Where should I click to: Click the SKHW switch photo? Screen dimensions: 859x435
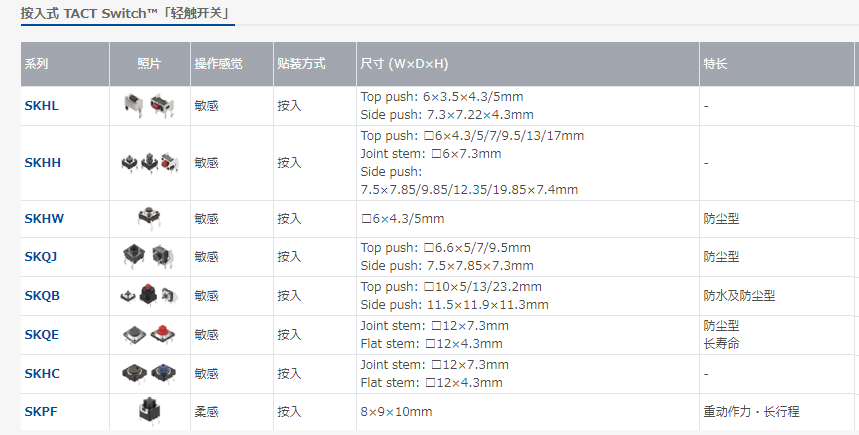tap(149, 218)
